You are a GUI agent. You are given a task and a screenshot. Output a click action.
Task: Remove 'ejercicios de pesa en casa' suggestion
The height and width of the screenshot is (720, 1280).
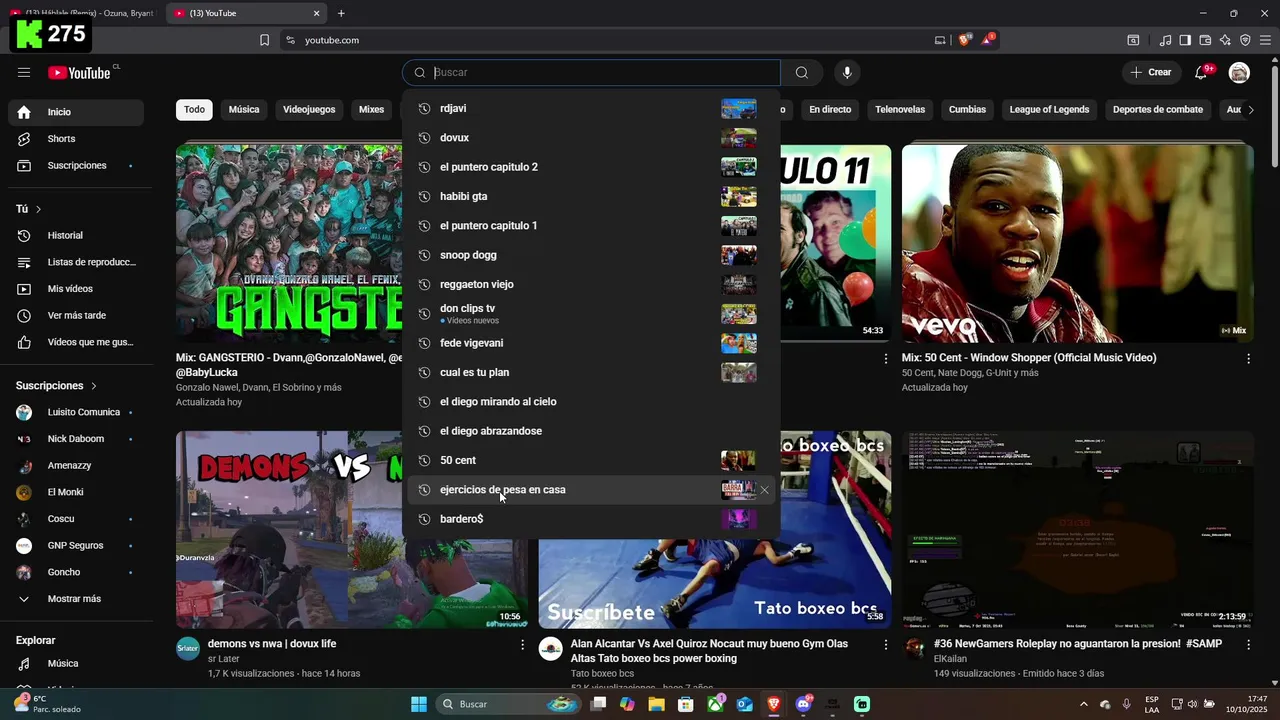[x=764, y=490]
